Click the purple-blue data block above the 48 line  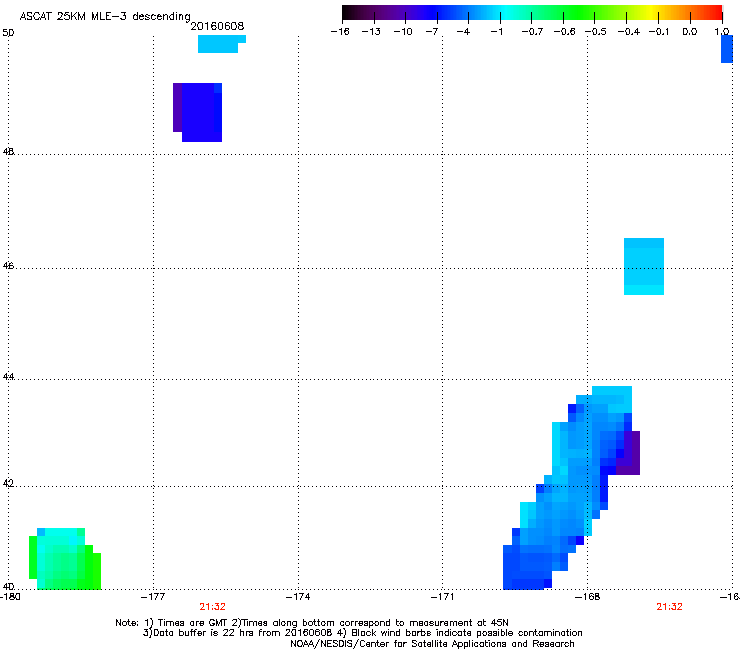198,112
